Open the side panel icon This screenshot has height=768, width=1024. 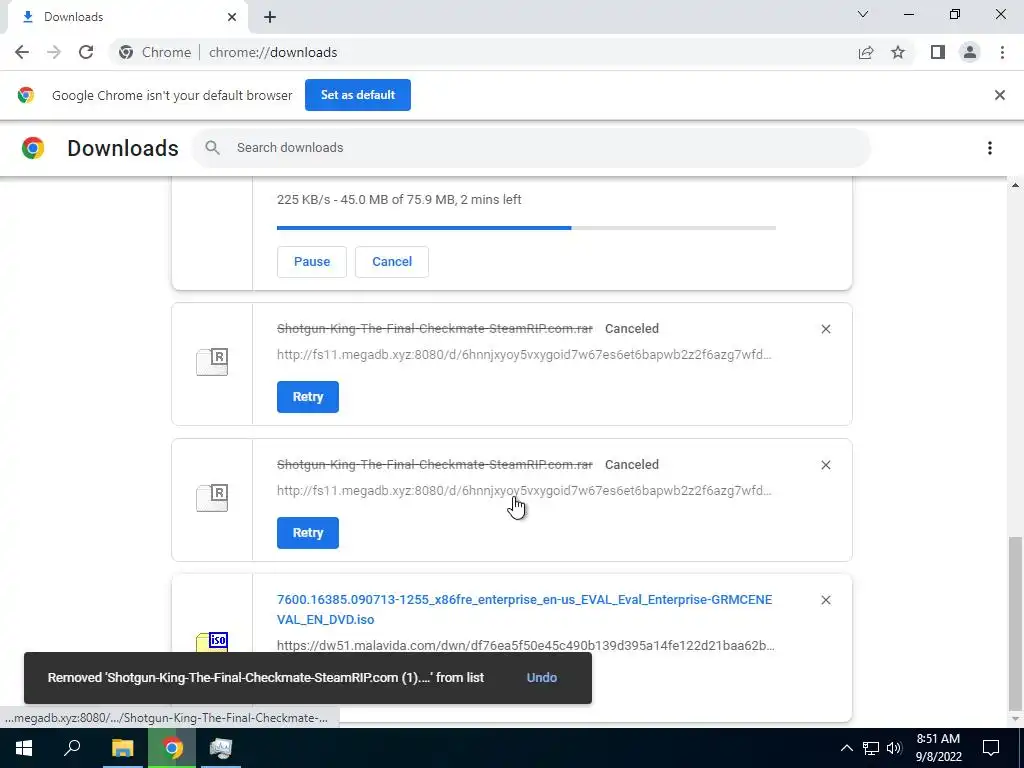click(x=938, y=52)
